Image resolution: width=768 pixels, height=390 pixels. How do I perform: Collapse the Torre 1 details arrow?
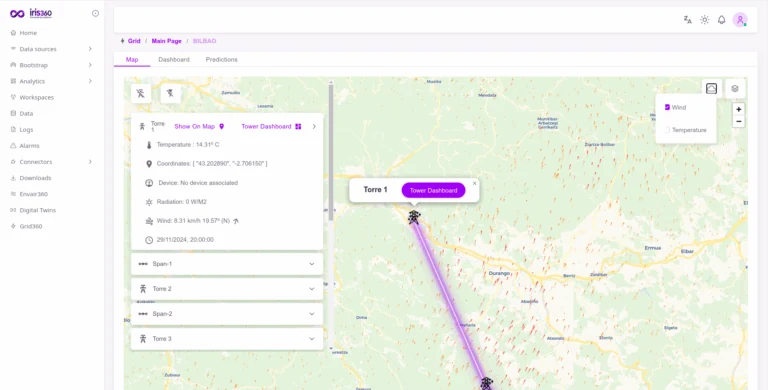tap(314, 126)
